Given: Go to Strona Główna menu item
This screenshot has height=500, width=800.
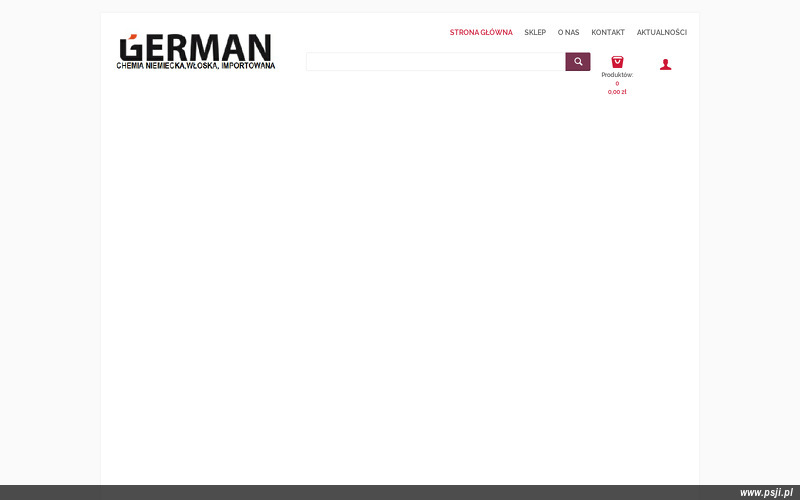Looking at the screenshot, I should pos(481,32).
